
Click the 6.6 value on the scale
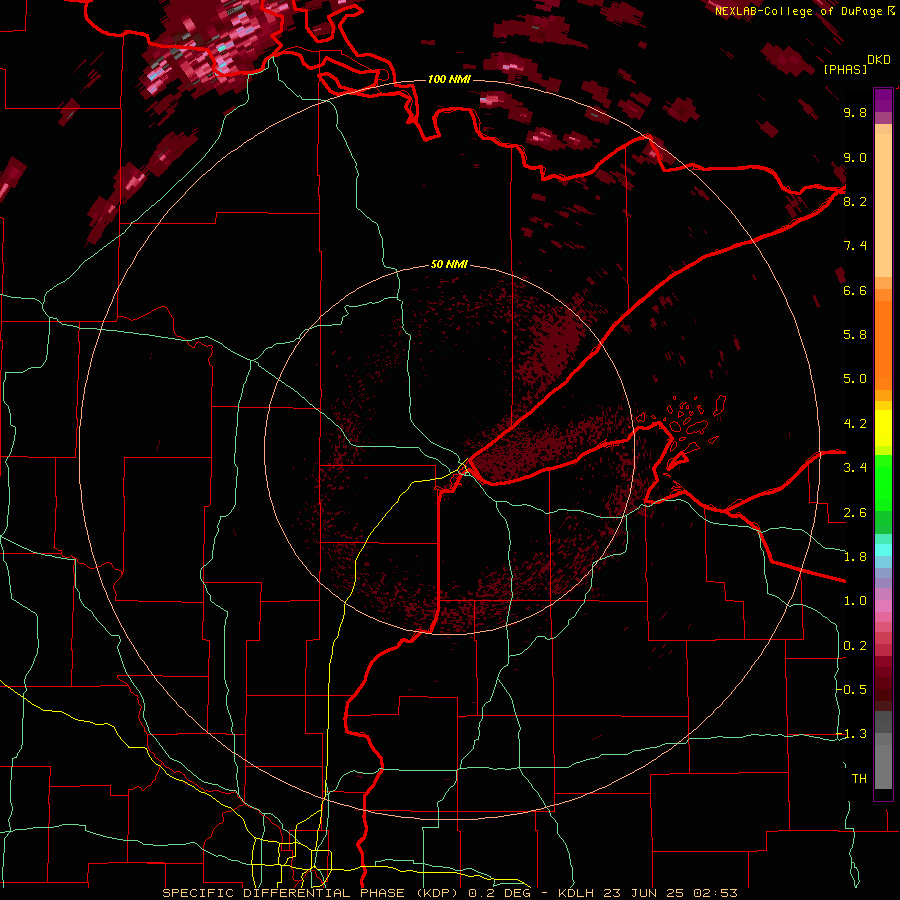(x=855, y=290)
